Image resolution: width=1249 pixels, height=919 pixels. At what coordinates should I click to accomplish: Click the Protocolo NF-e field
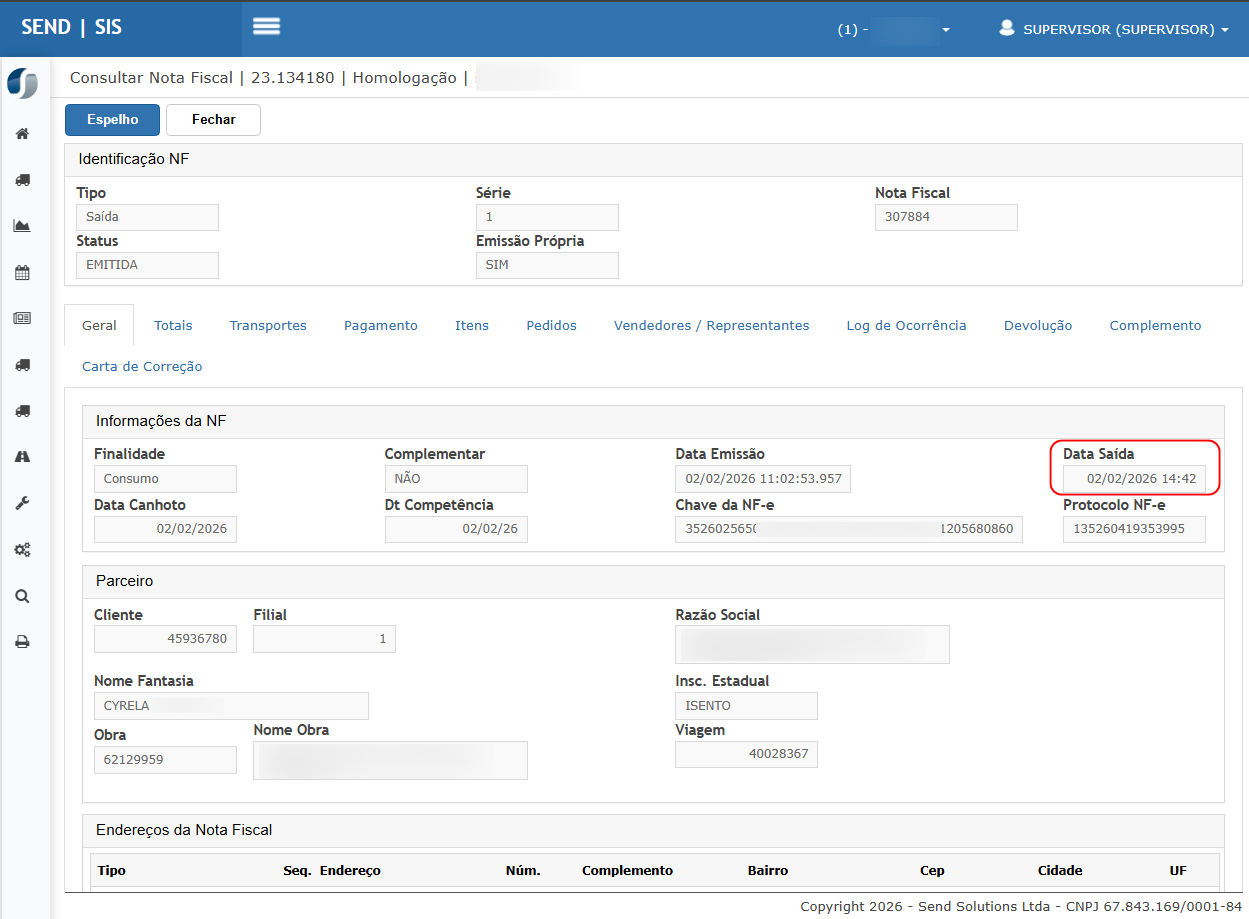[1134, 529]
